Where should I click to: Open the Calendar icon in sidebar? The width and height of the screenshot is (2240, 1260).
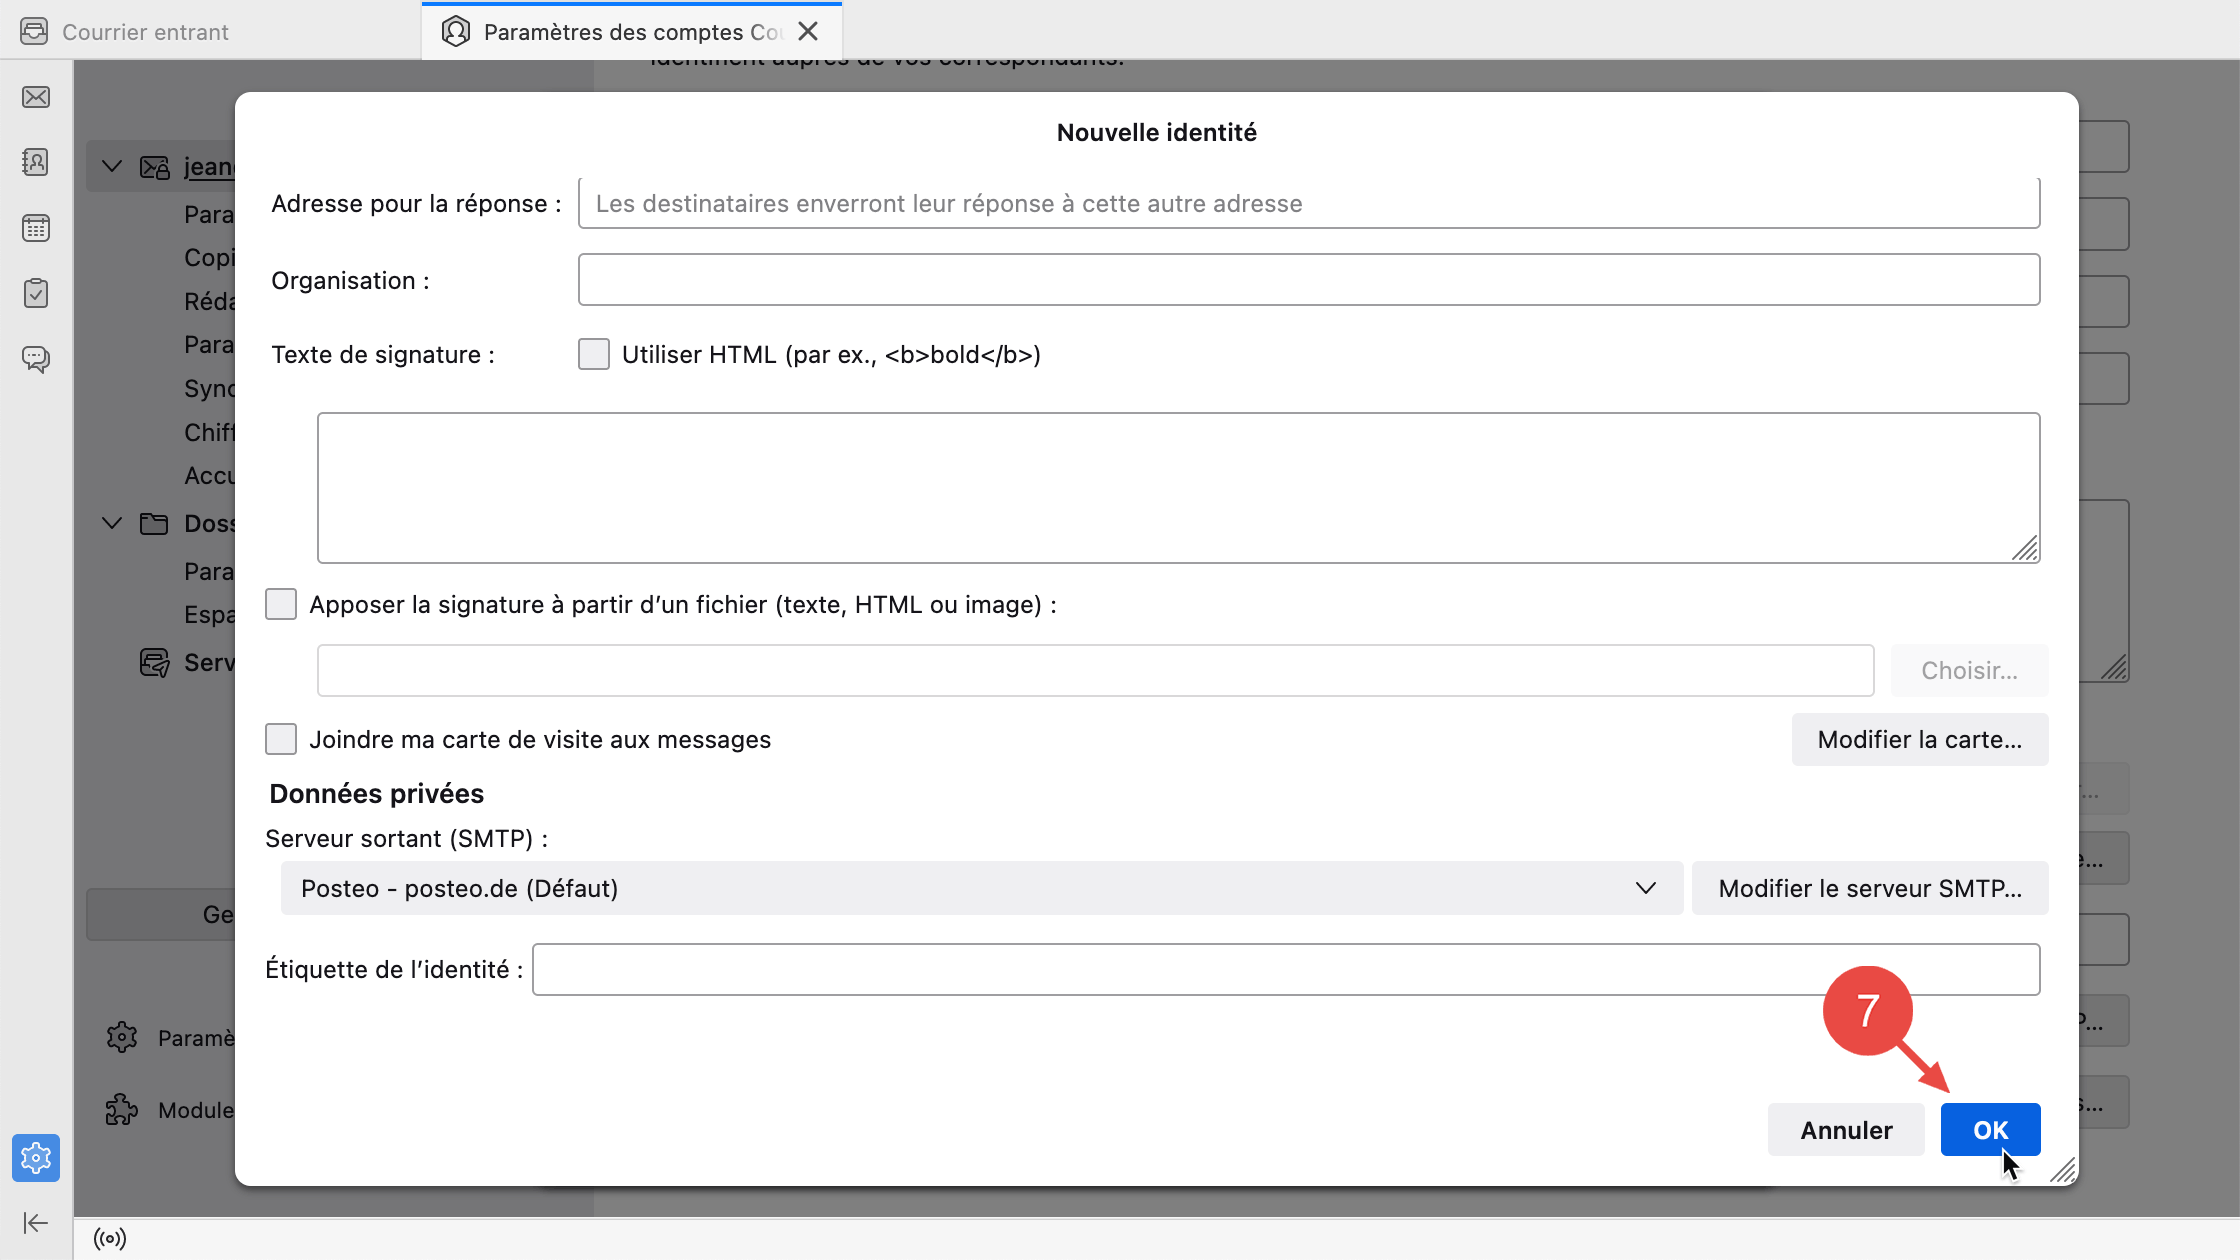pos(36,228)
